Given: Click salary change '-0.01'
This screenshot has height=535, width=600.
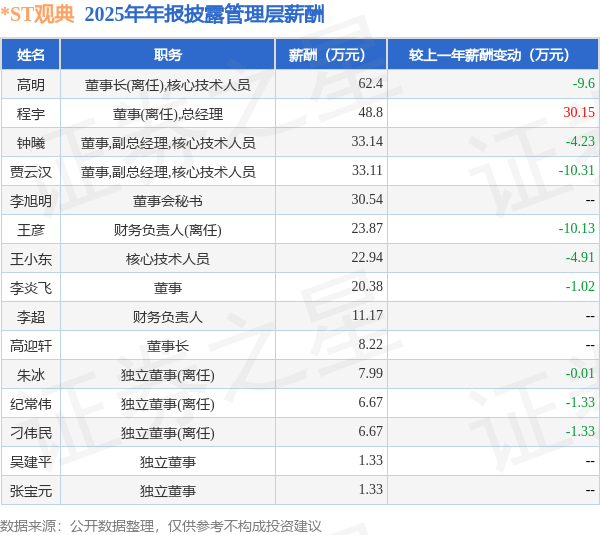Looking at the screenshot, I should pyautogui.click(x=580, y=373).
